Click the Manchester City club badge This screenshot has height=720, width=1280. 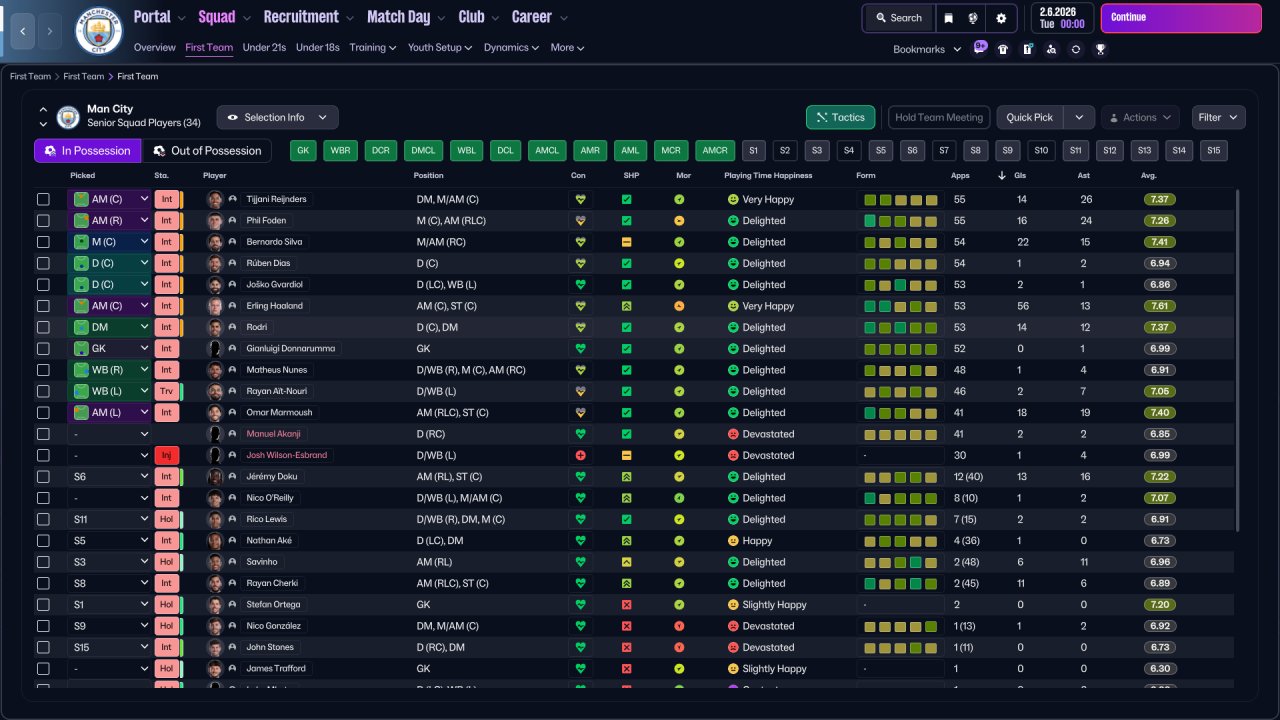tap(99, 31)
